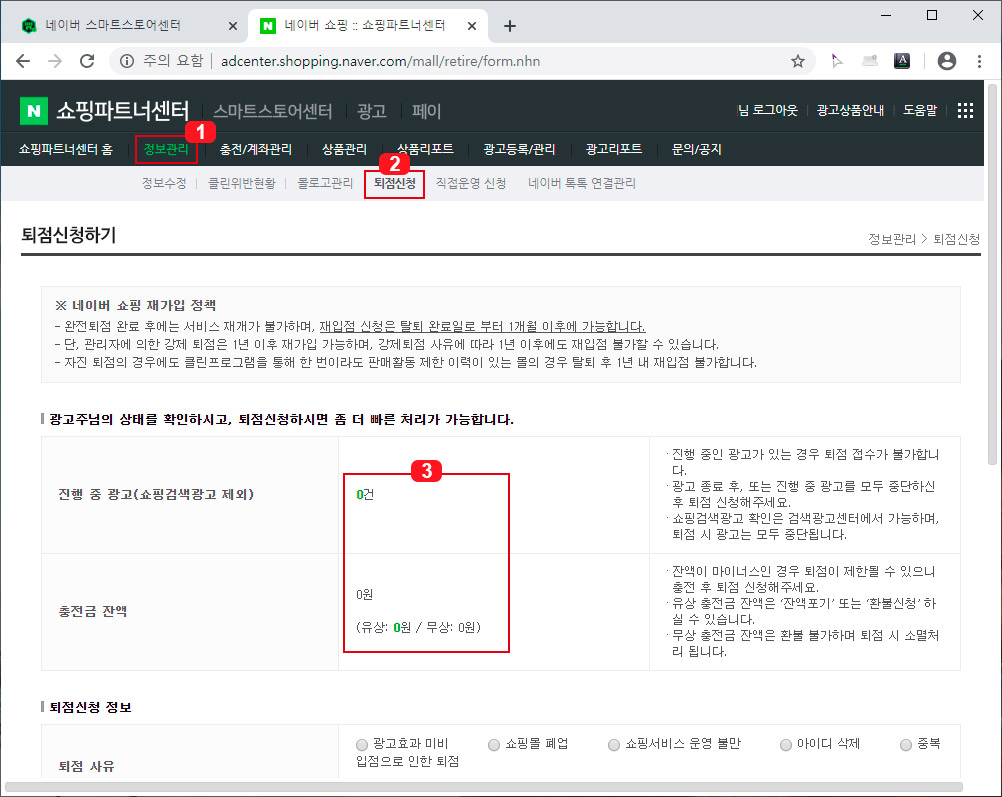Image resolution: width=1002 pixels, height=797 pixels.
Task: Click the green Naver N logo
Action: pos(34,111)
